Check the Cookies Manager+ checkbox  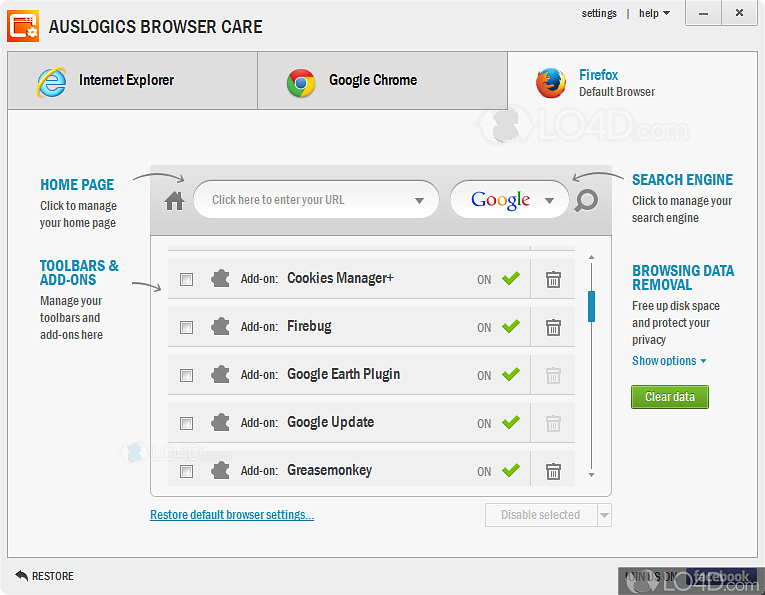(x=186, y=279)
